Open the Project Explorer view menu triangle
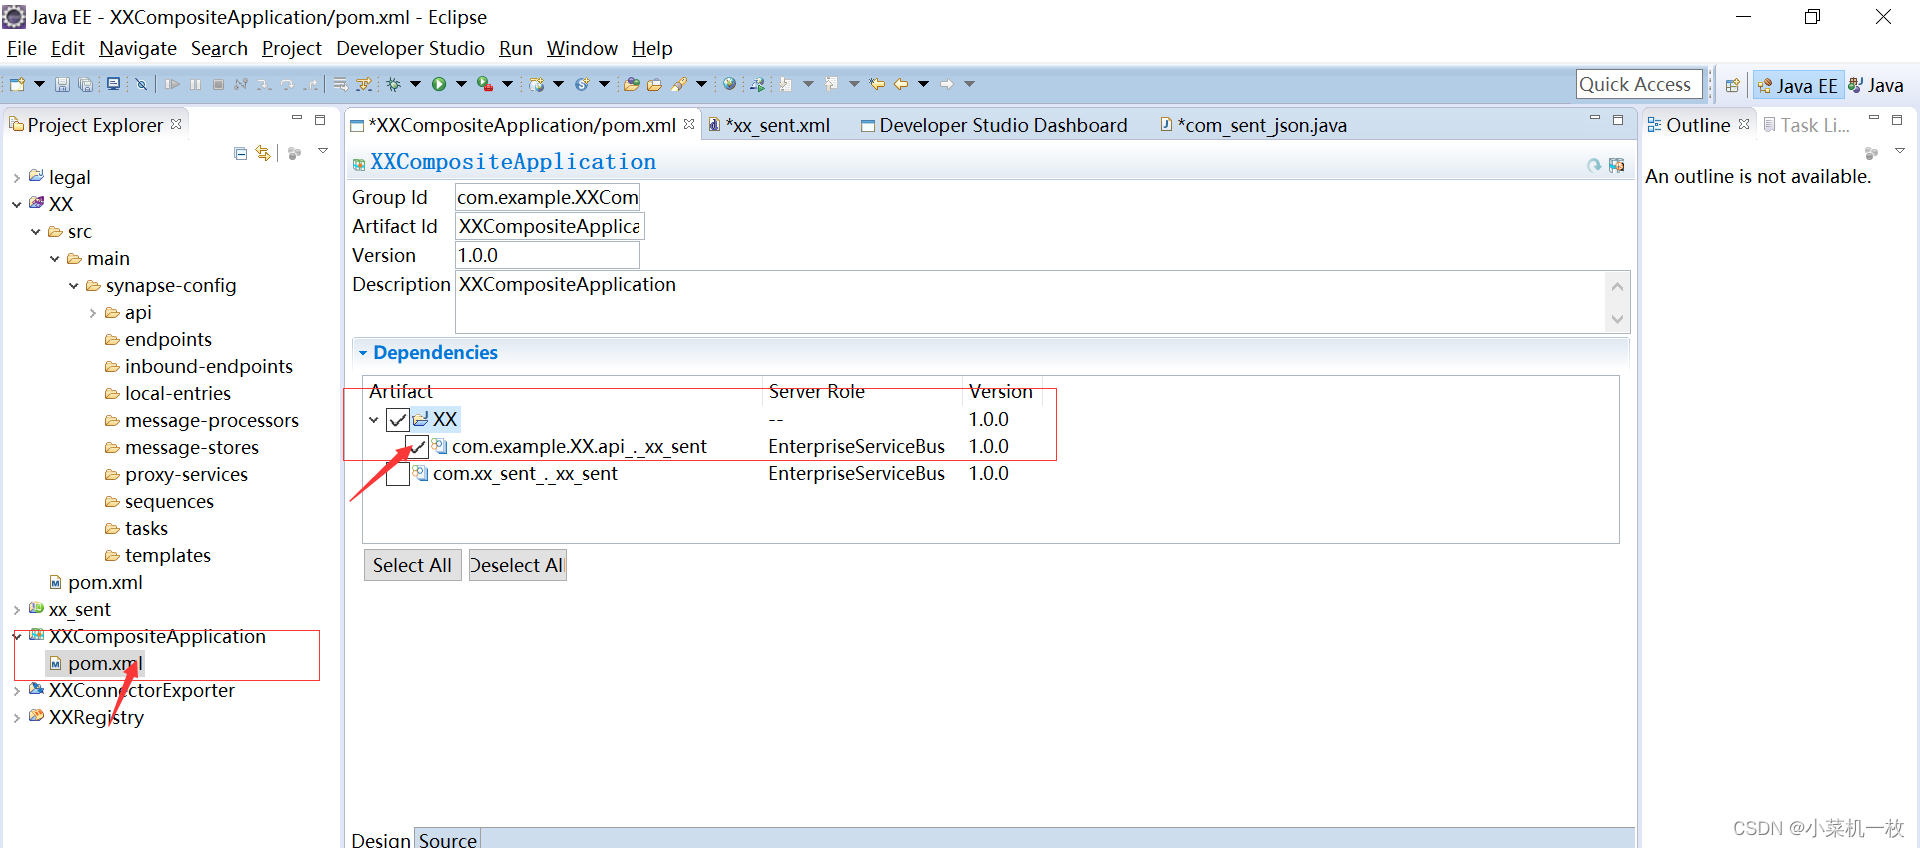Screen dimensions: 1920x848 tap(323, 152)
